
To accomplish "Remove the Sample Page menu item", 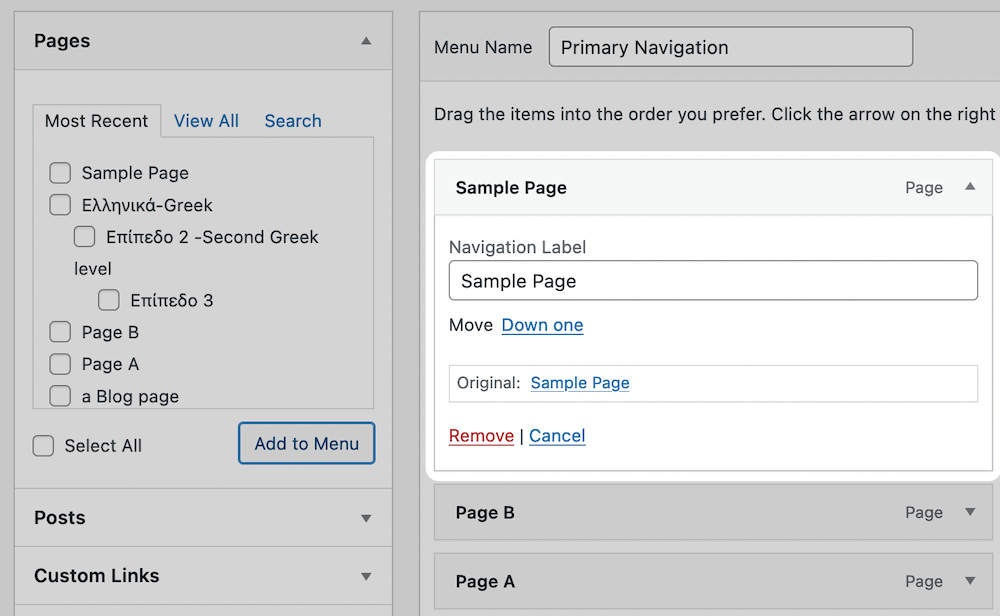I will click(x=481, y=436).
